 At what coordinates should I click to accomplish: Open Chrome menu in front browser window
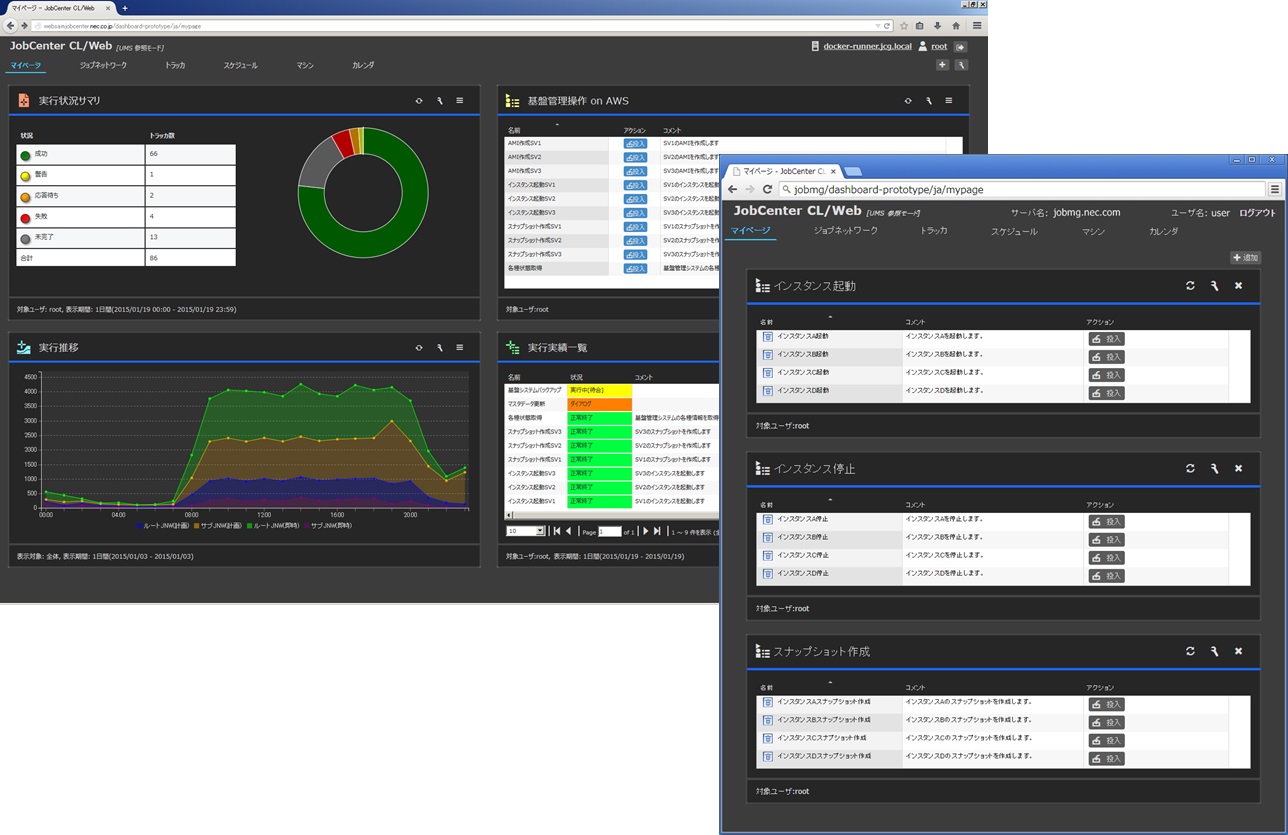click(1275, 189)
